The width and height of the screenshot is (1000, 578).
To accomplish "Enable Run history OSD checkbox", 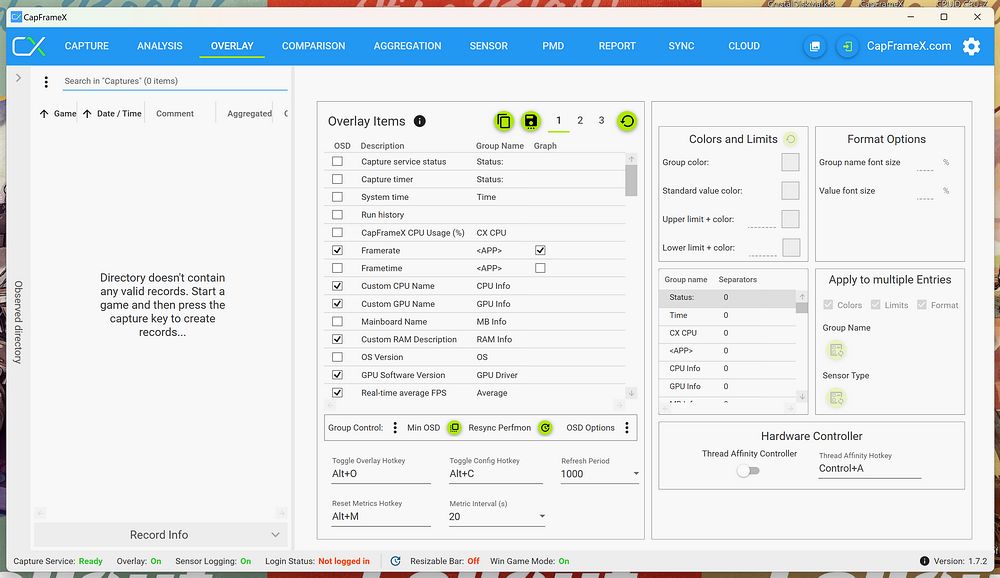I will 337,215.
